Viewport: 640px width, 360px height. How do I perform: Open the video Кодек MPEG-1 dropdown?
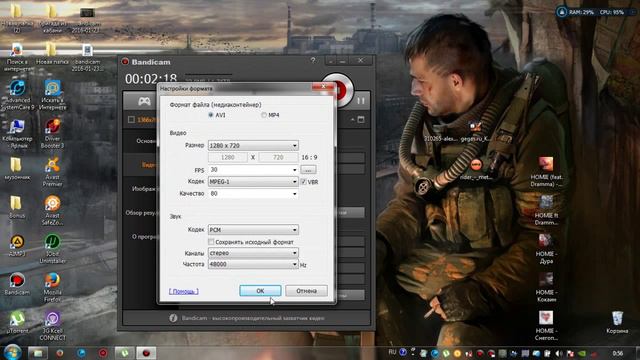[x=253, y=181]
